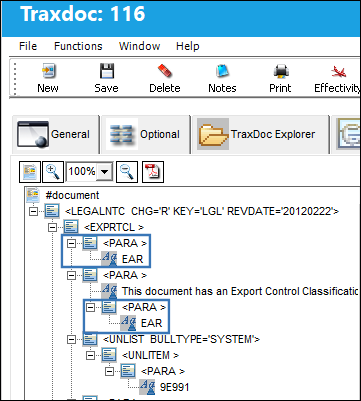Click the New toolbar icon

(48, 71)
